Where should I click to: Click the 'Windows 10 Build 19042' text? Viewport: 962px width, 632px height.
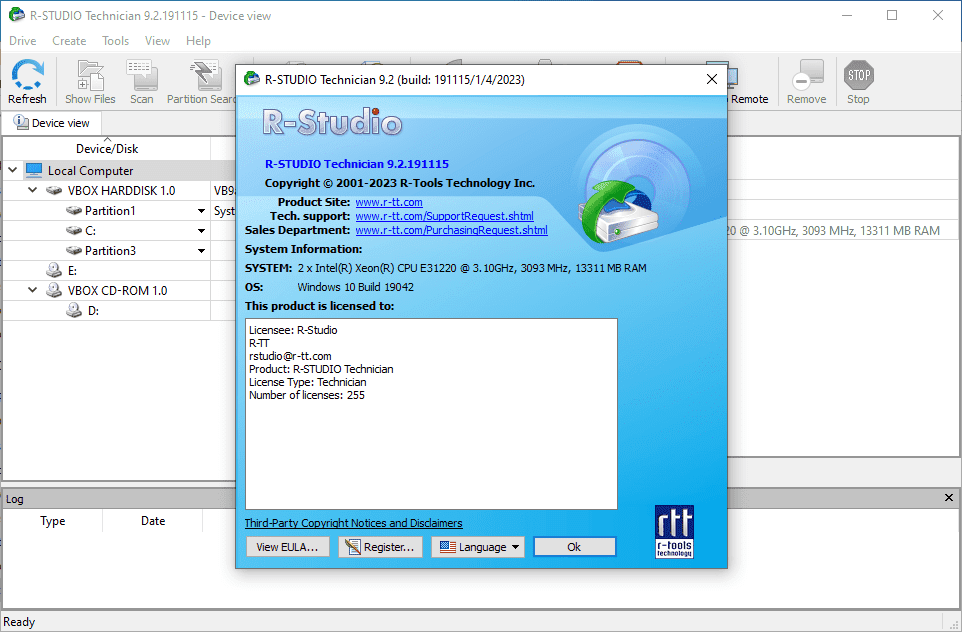pos(356,287)
